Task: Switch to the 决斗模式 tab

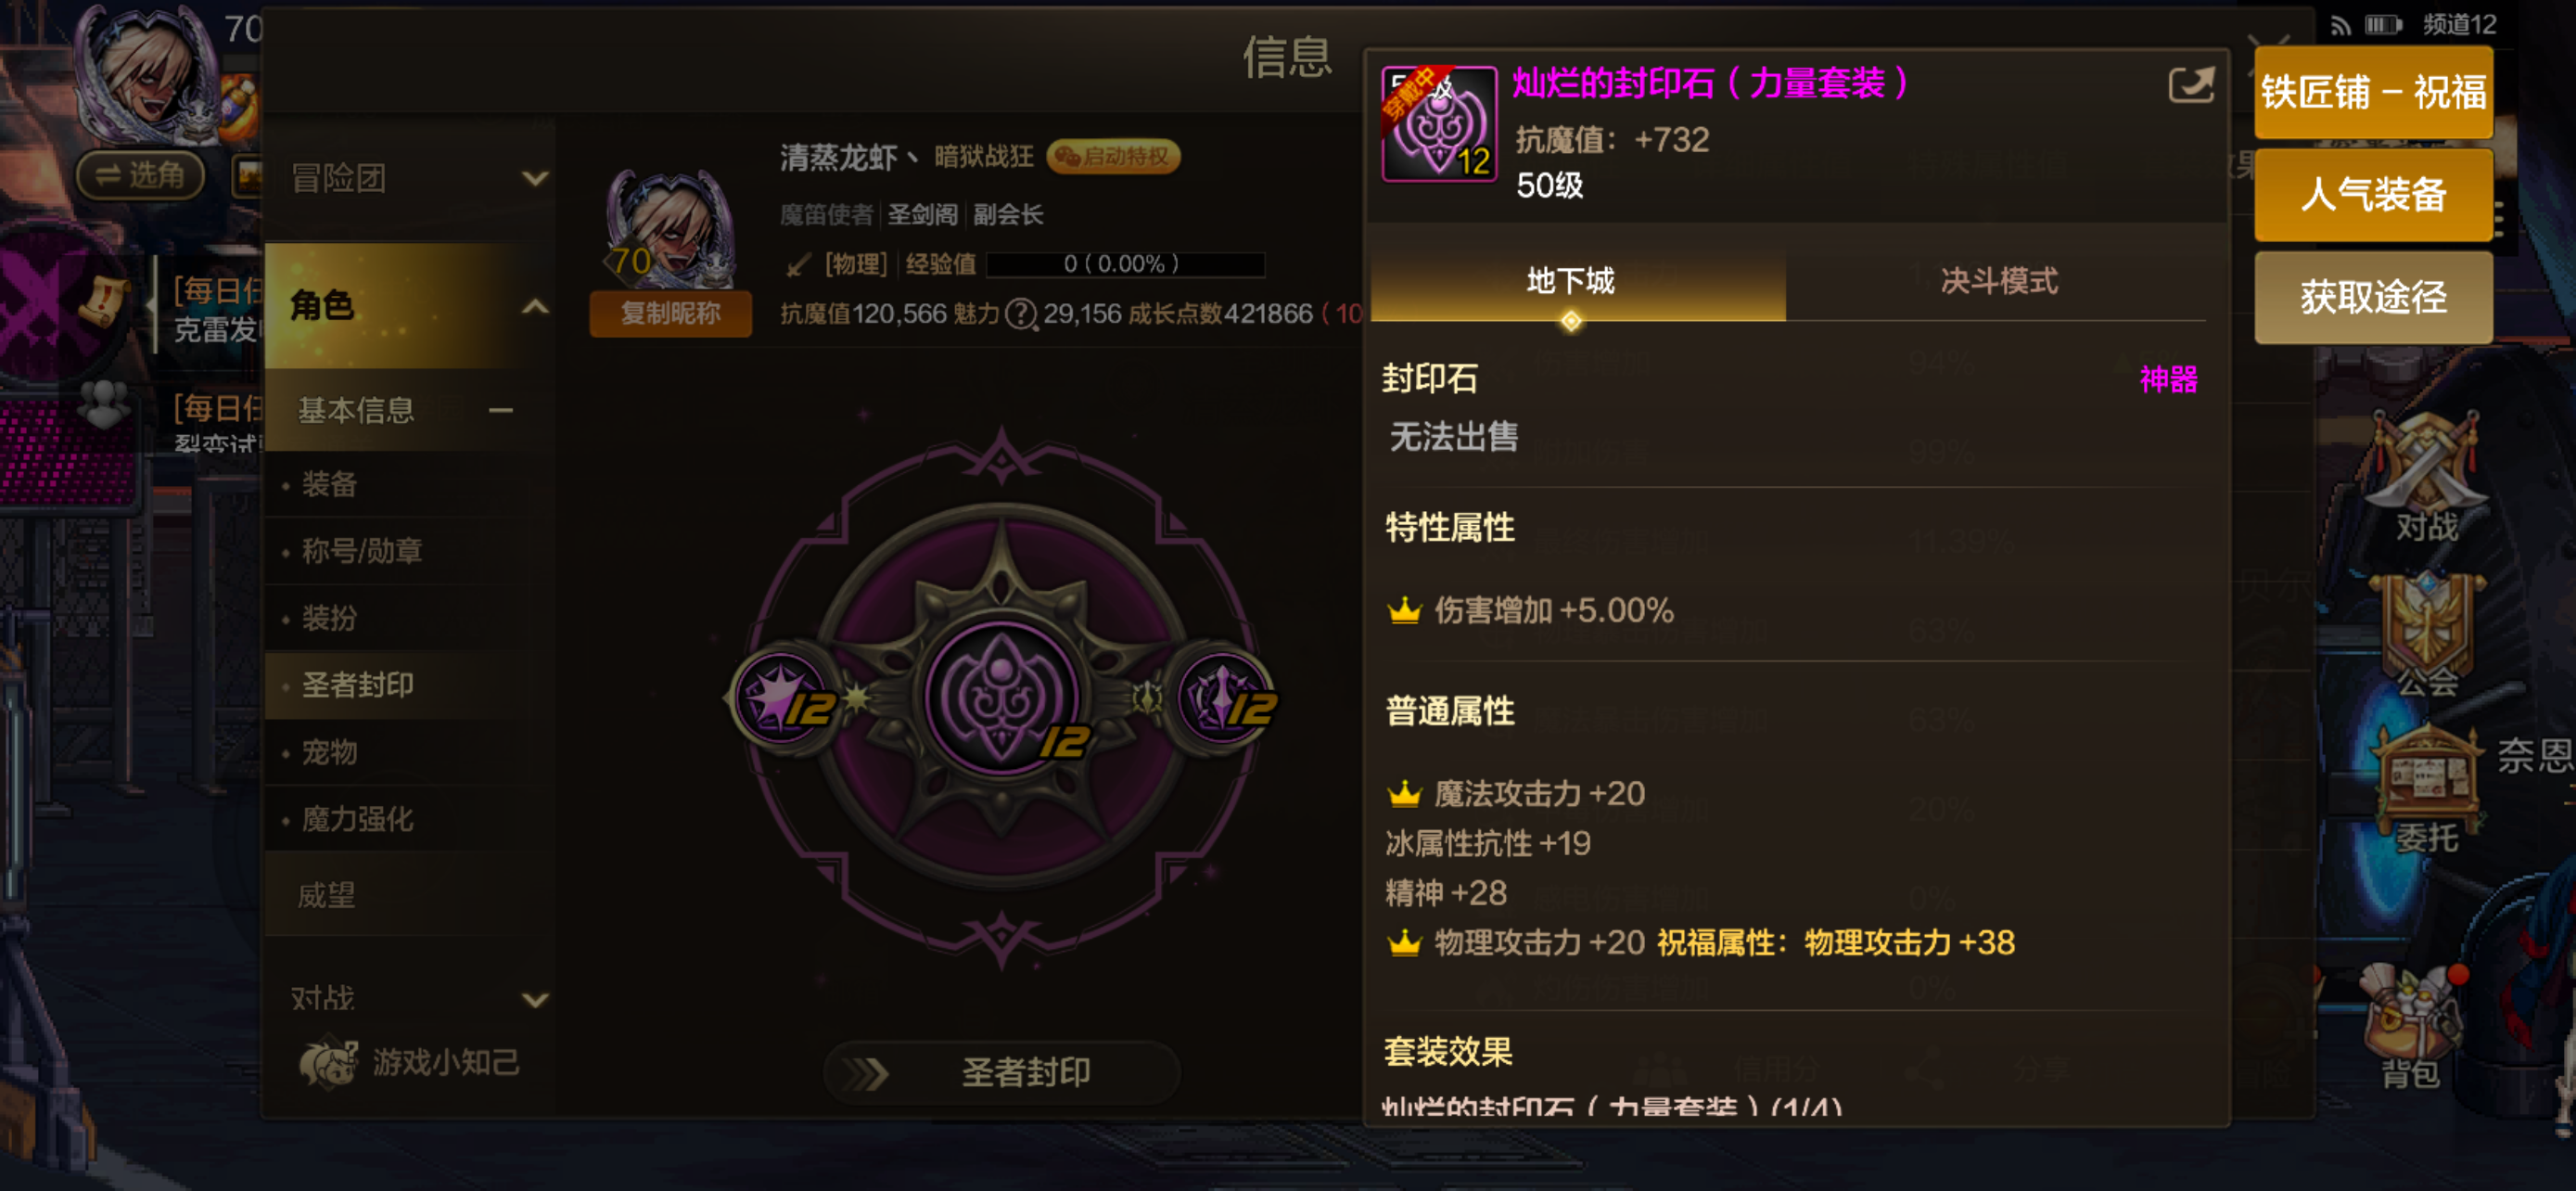Action: coord(1998,281)
